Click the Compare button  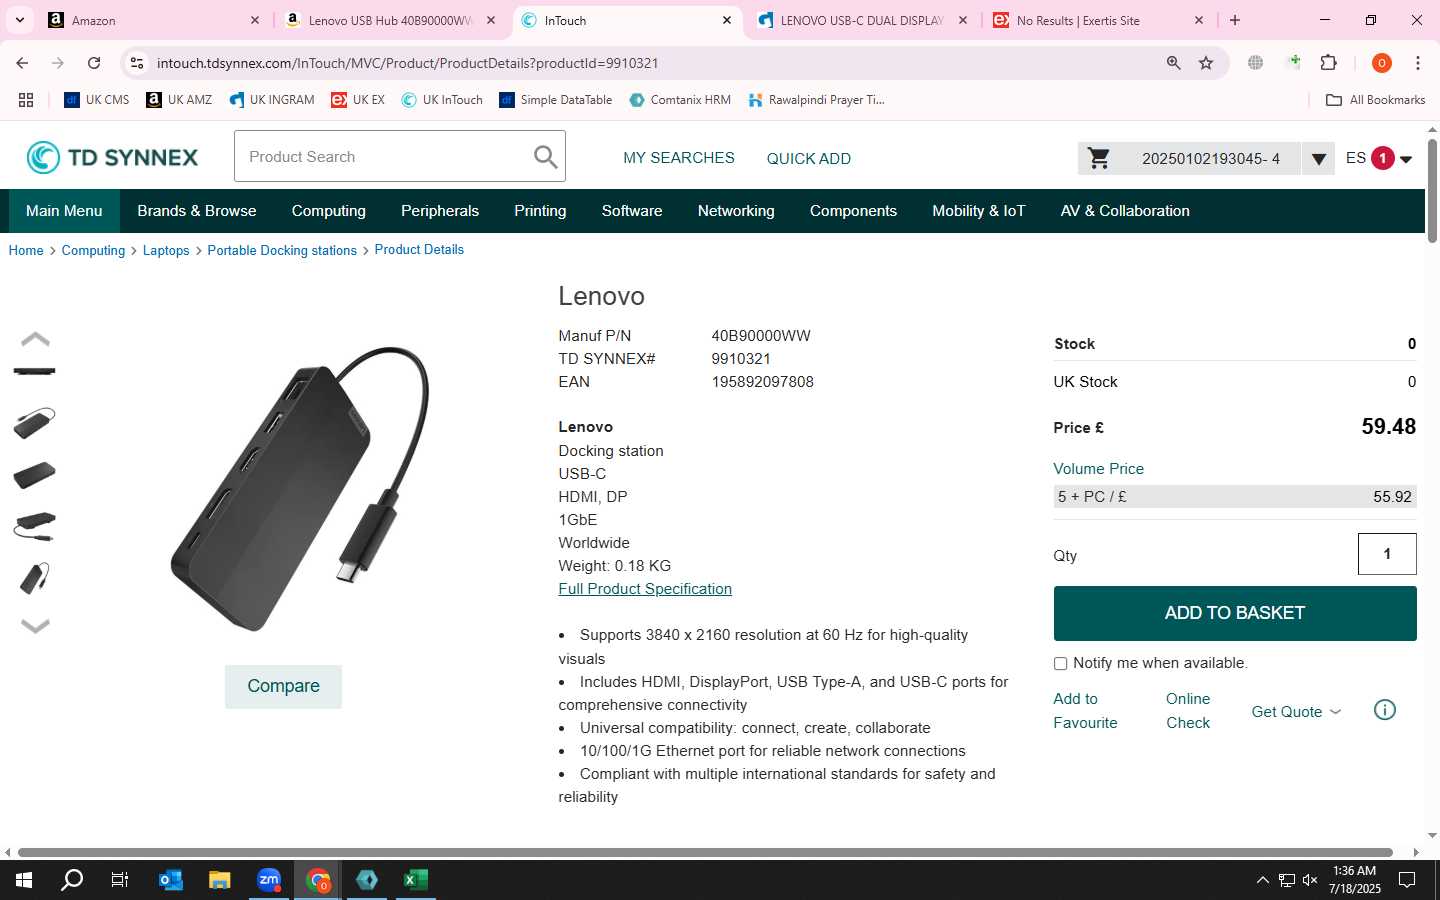coord(283,686)
